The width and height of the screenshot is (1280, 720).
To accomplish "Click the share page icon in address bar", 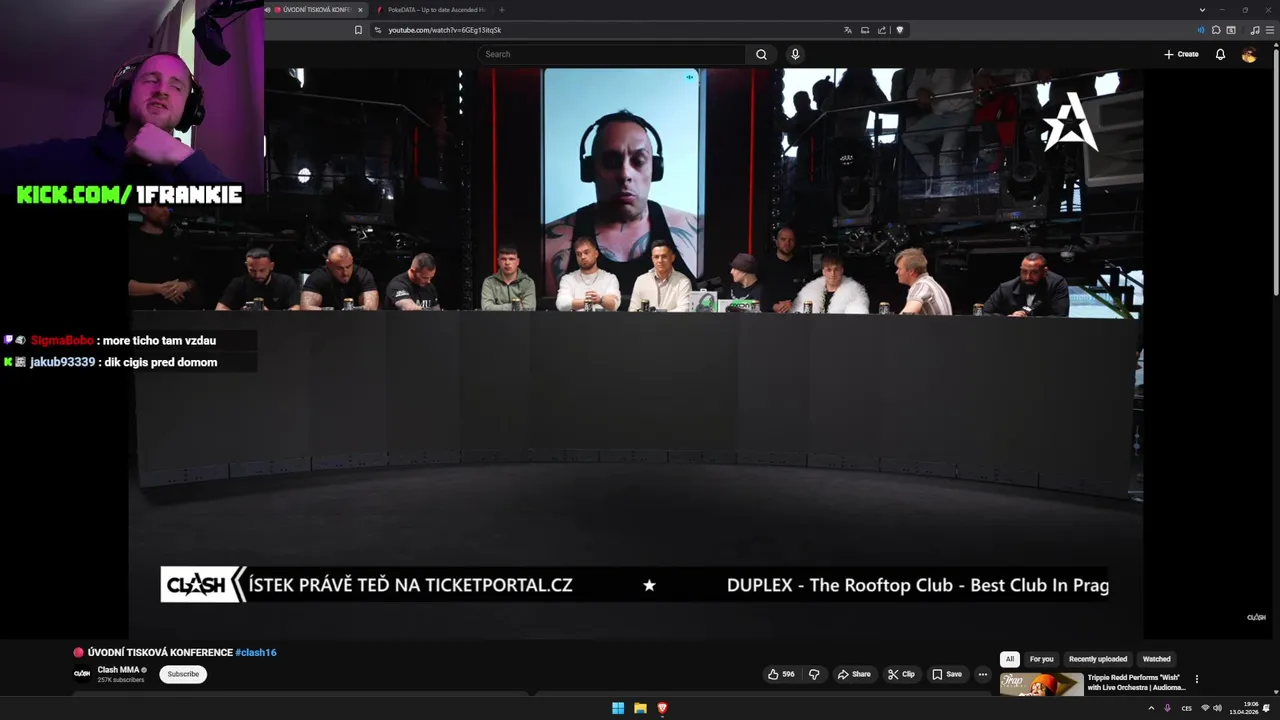I will click(x=882, y=30).
